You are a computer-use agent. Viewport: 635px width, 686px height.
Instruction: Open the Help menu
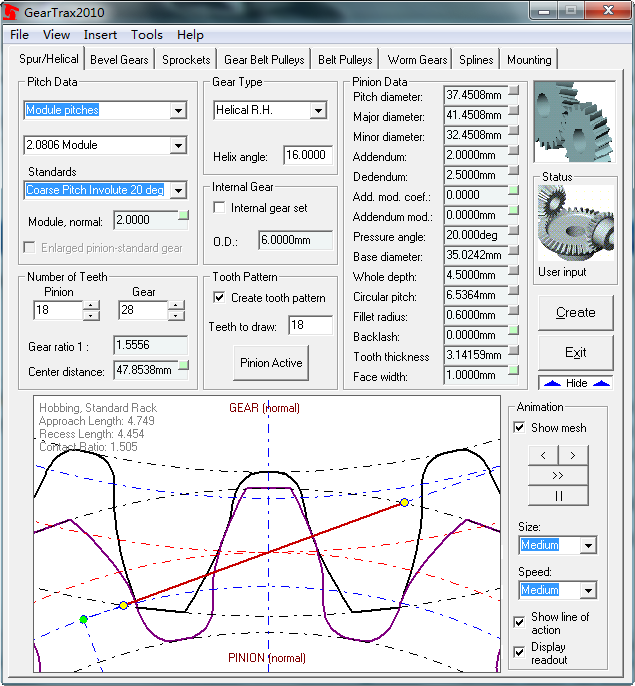click(x=190, y=35)
